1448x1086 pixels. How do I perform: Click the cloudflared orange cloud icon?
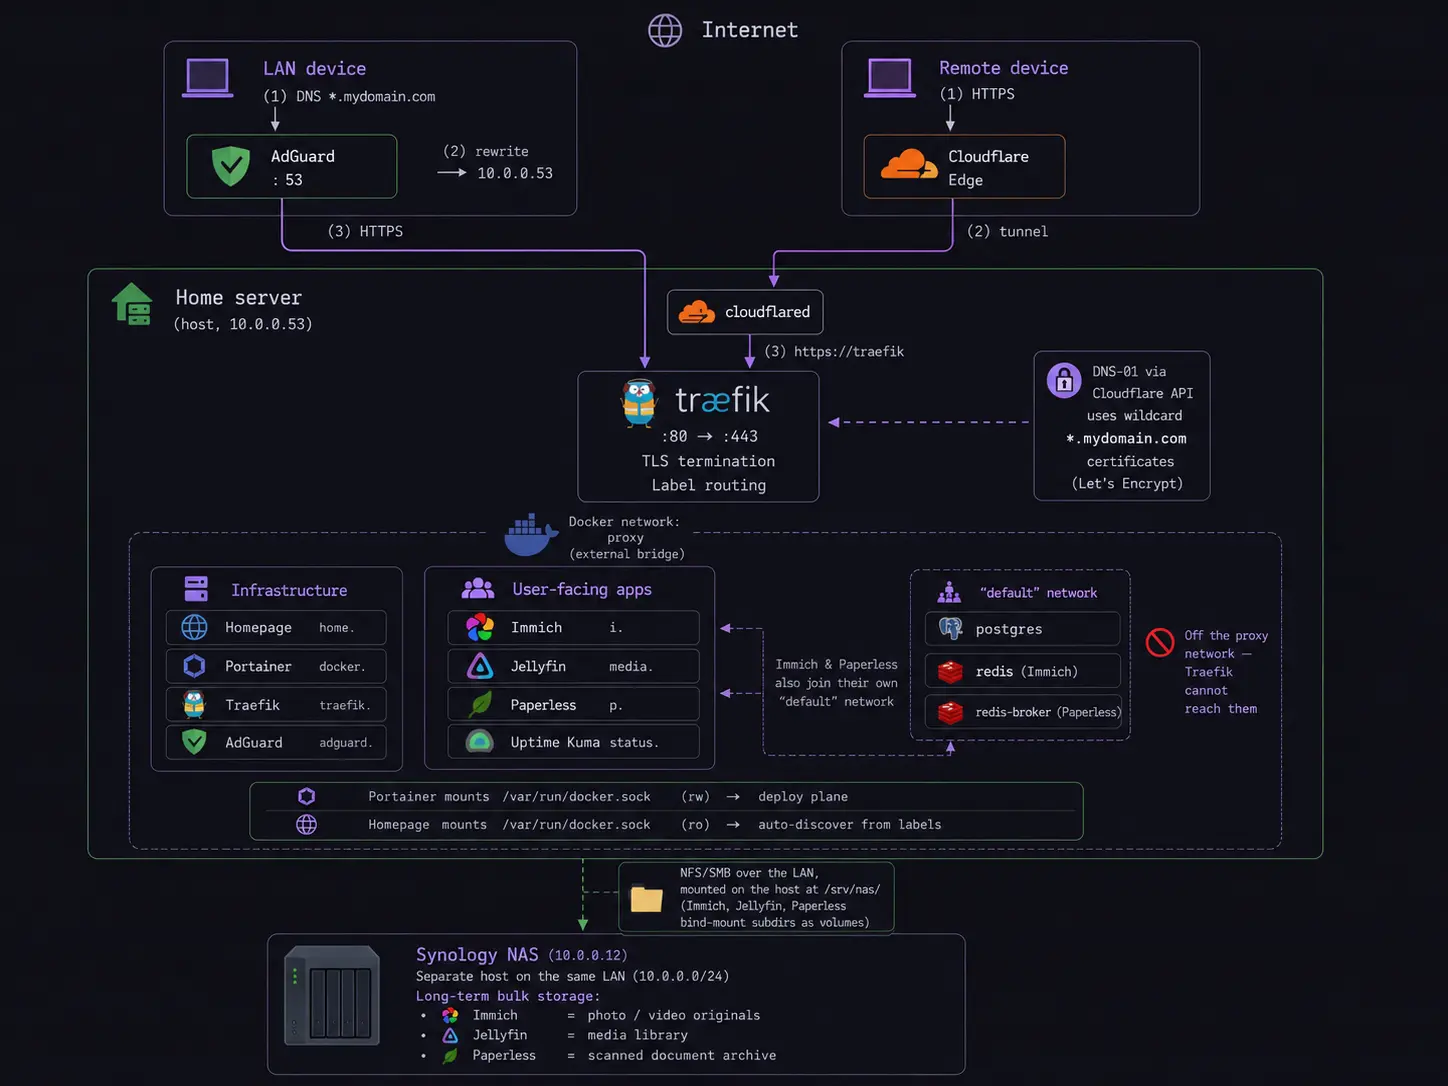(x=696, y=312)
